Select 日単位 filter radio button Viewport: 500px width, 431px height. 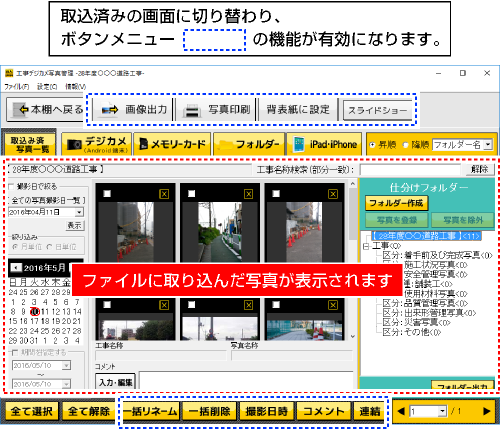[49, 247]
